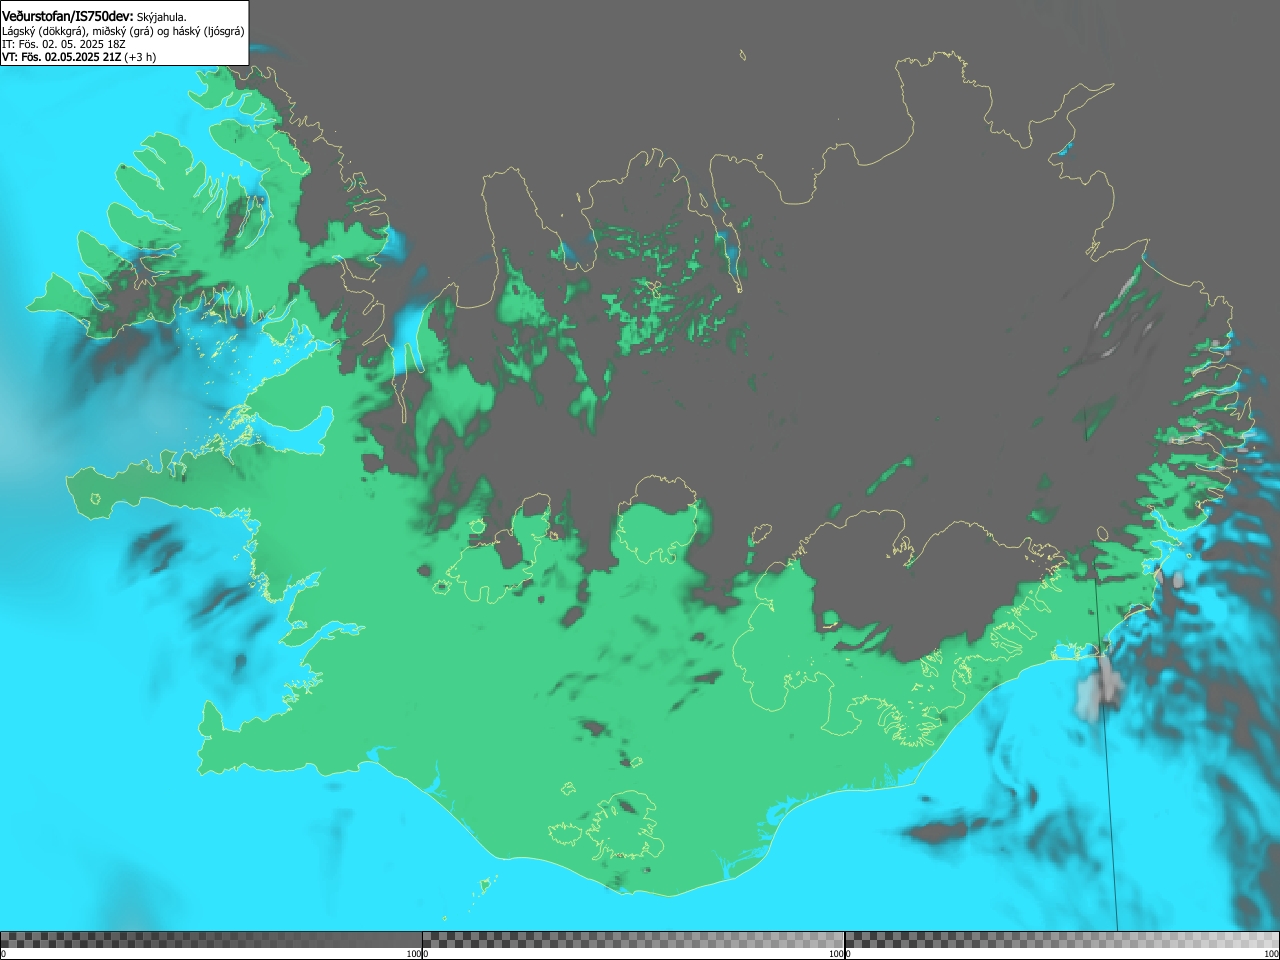Click the 'IT: Fös. 02. 05. 2025 18Z' line
Viewport: 1280px width, 960px height.
point(64,44)
